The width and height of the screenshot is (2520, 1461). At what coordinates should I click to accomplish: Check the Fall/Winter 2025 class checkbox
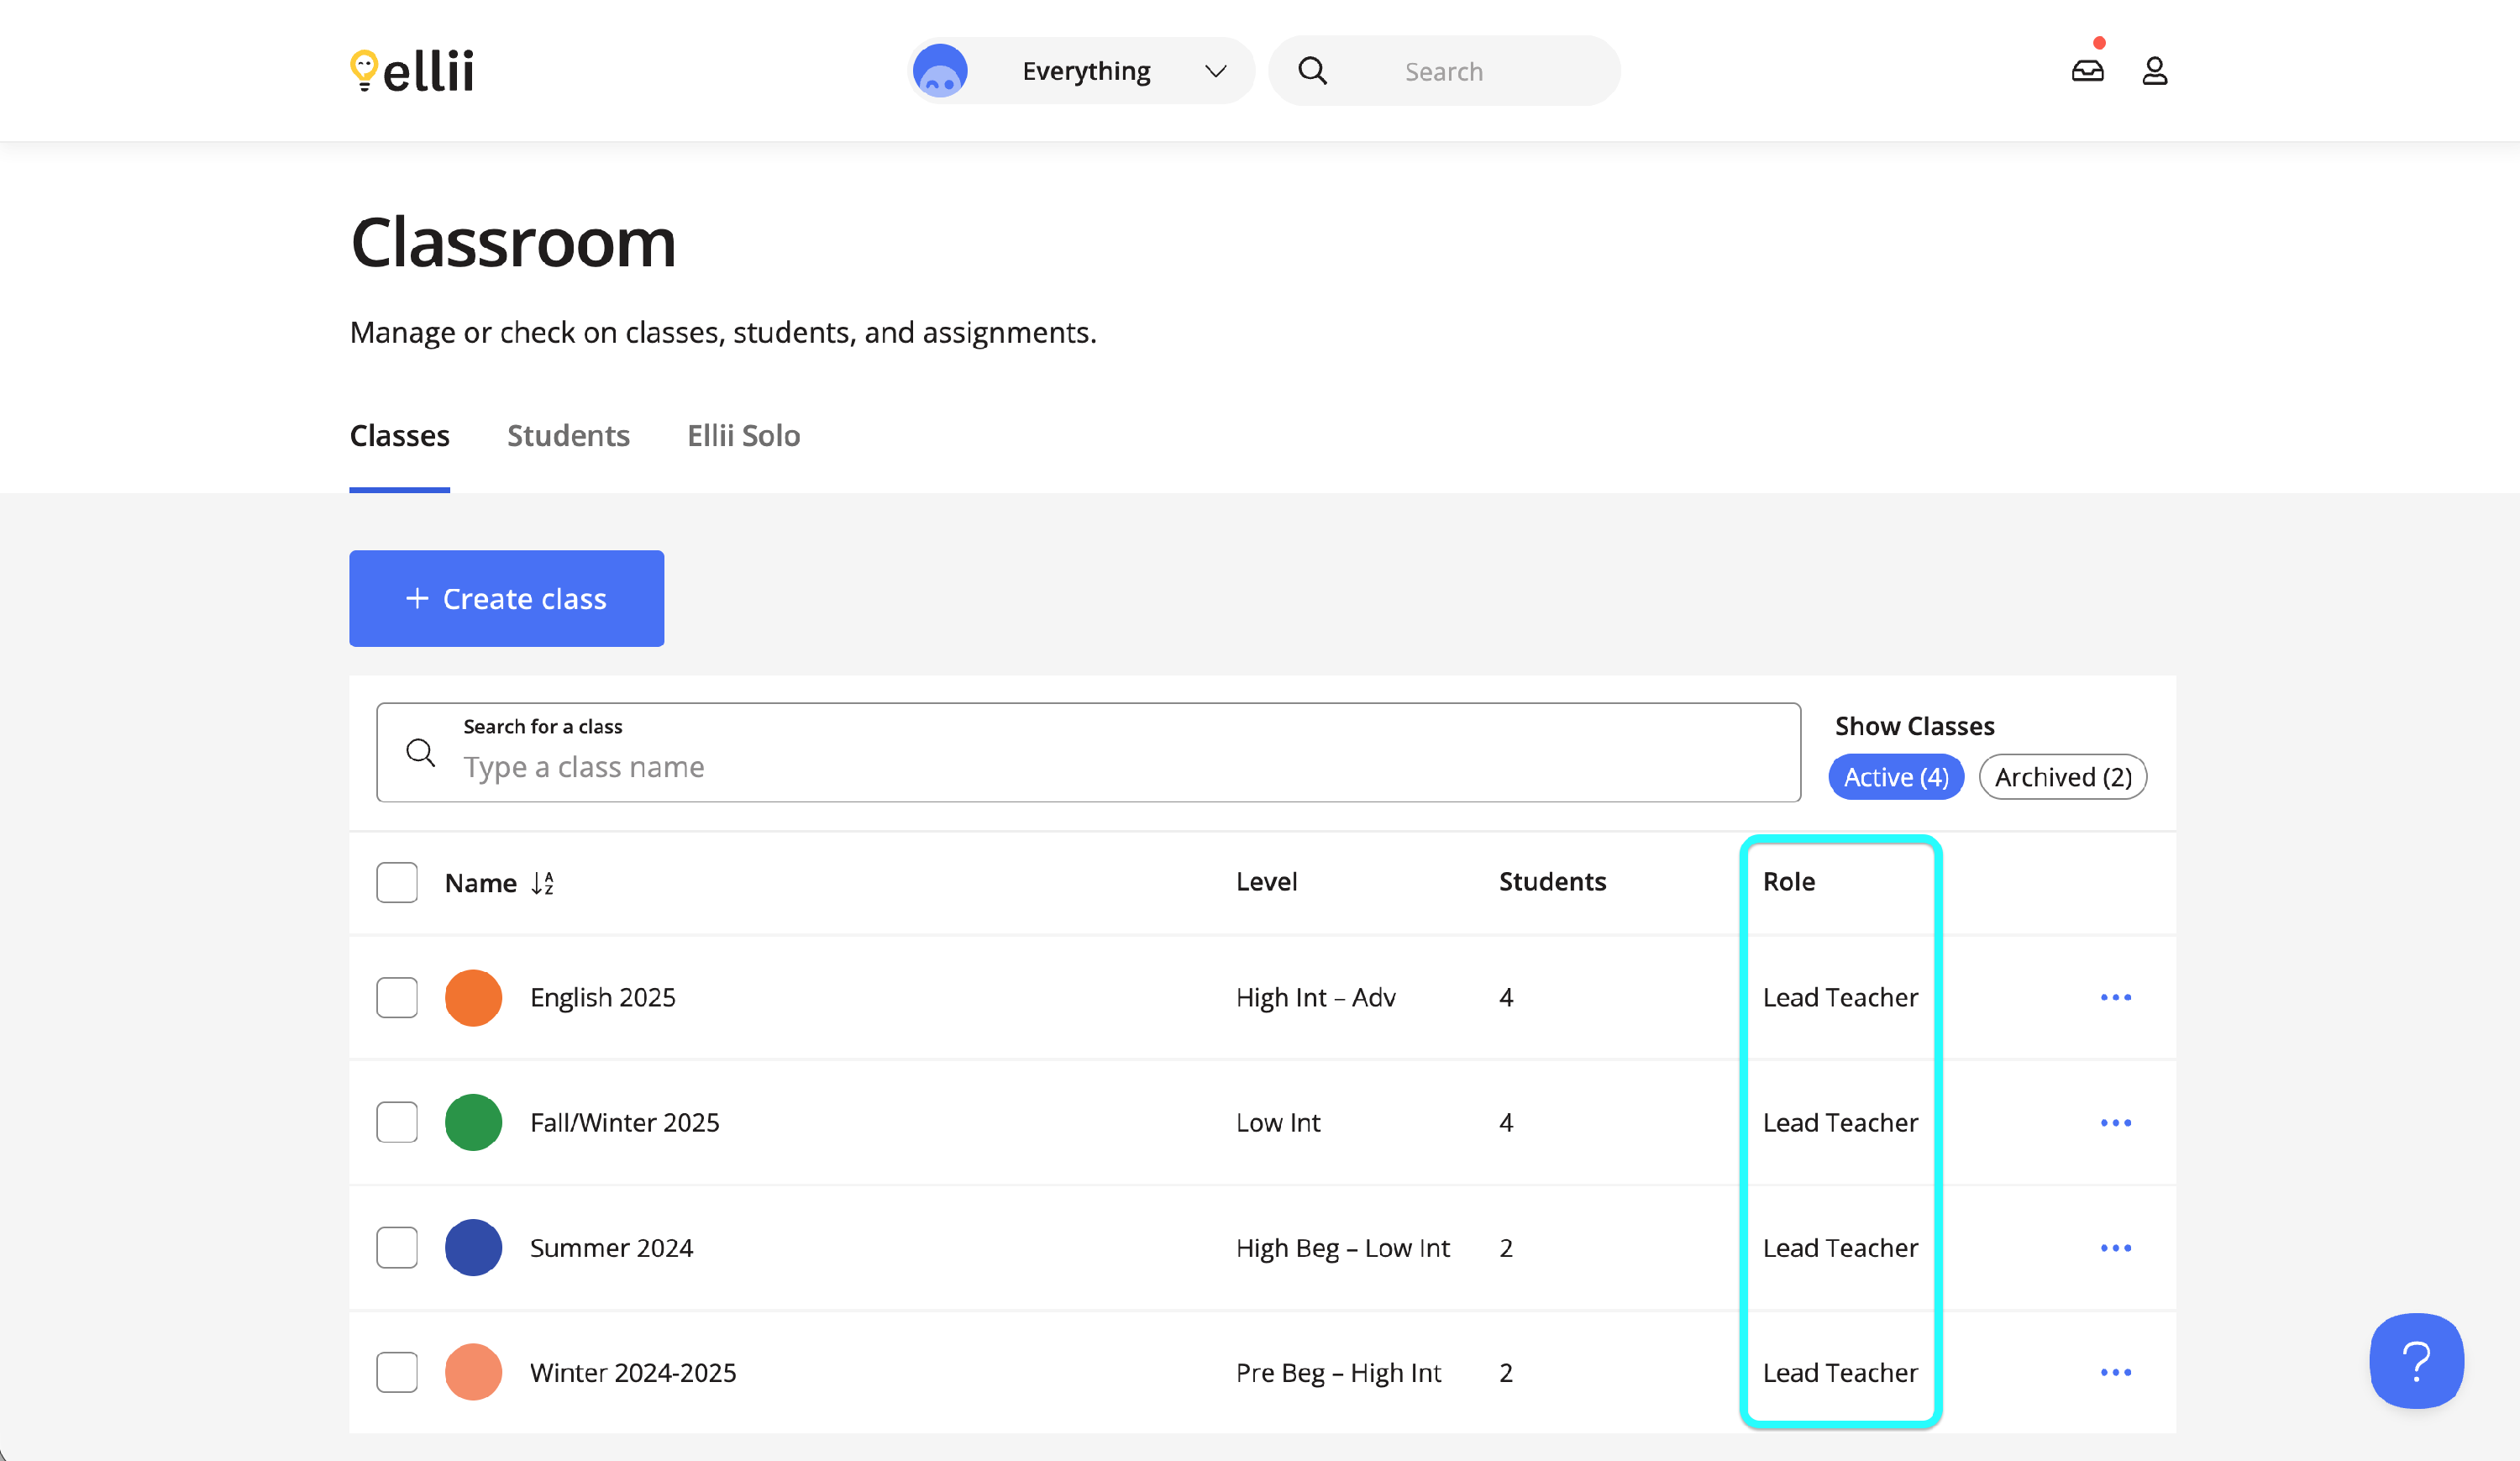tap(397, 1122)
